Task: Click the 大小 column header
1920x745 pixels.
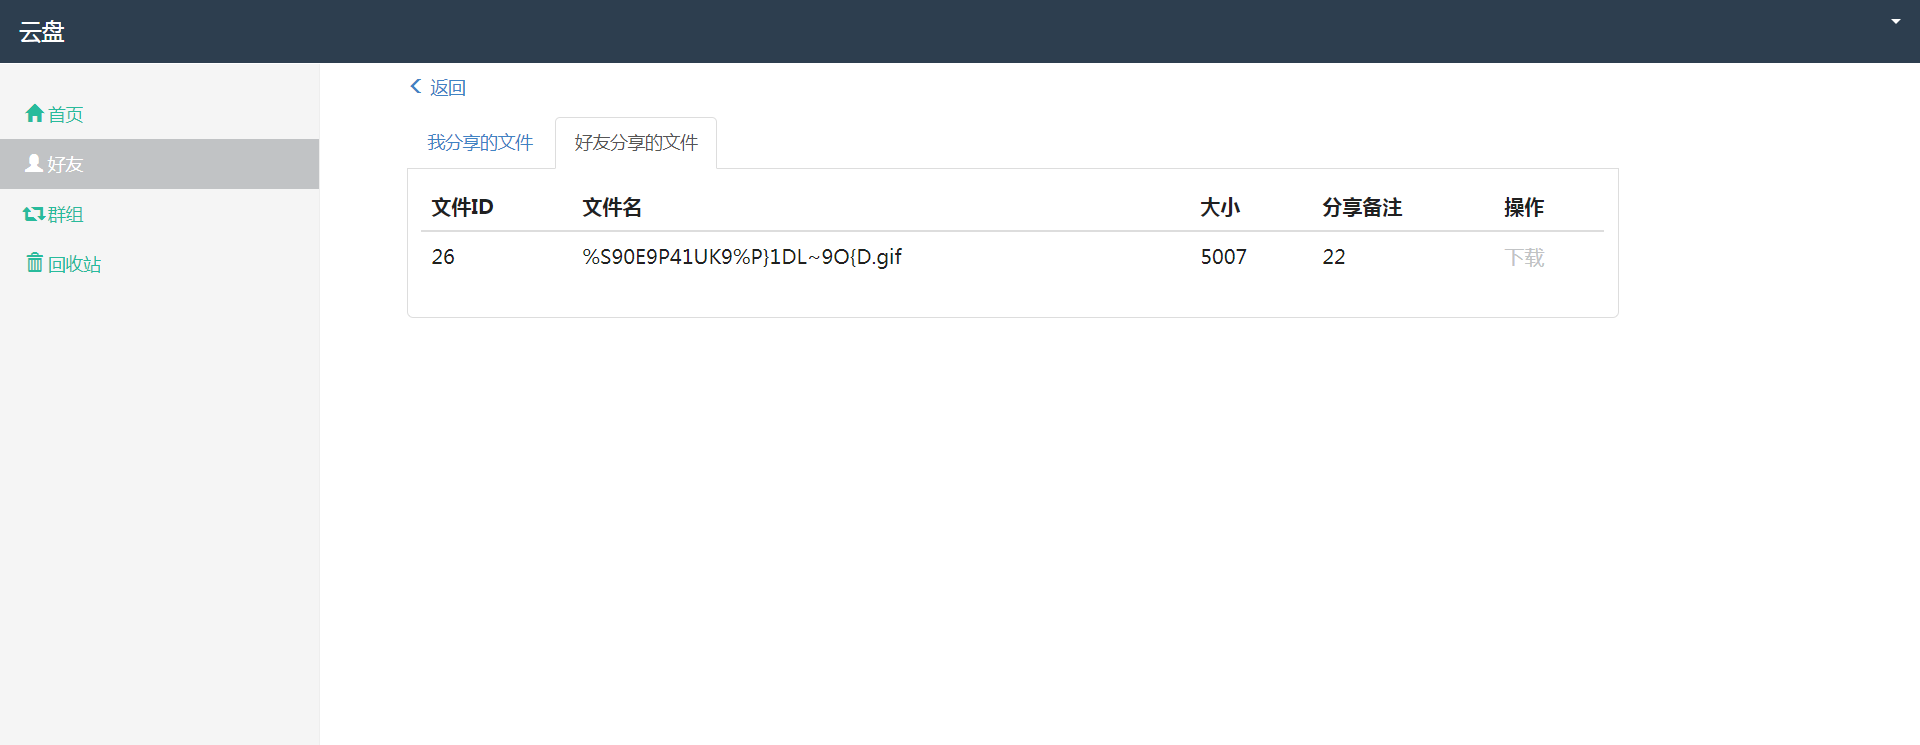Action: point(1220,207)
